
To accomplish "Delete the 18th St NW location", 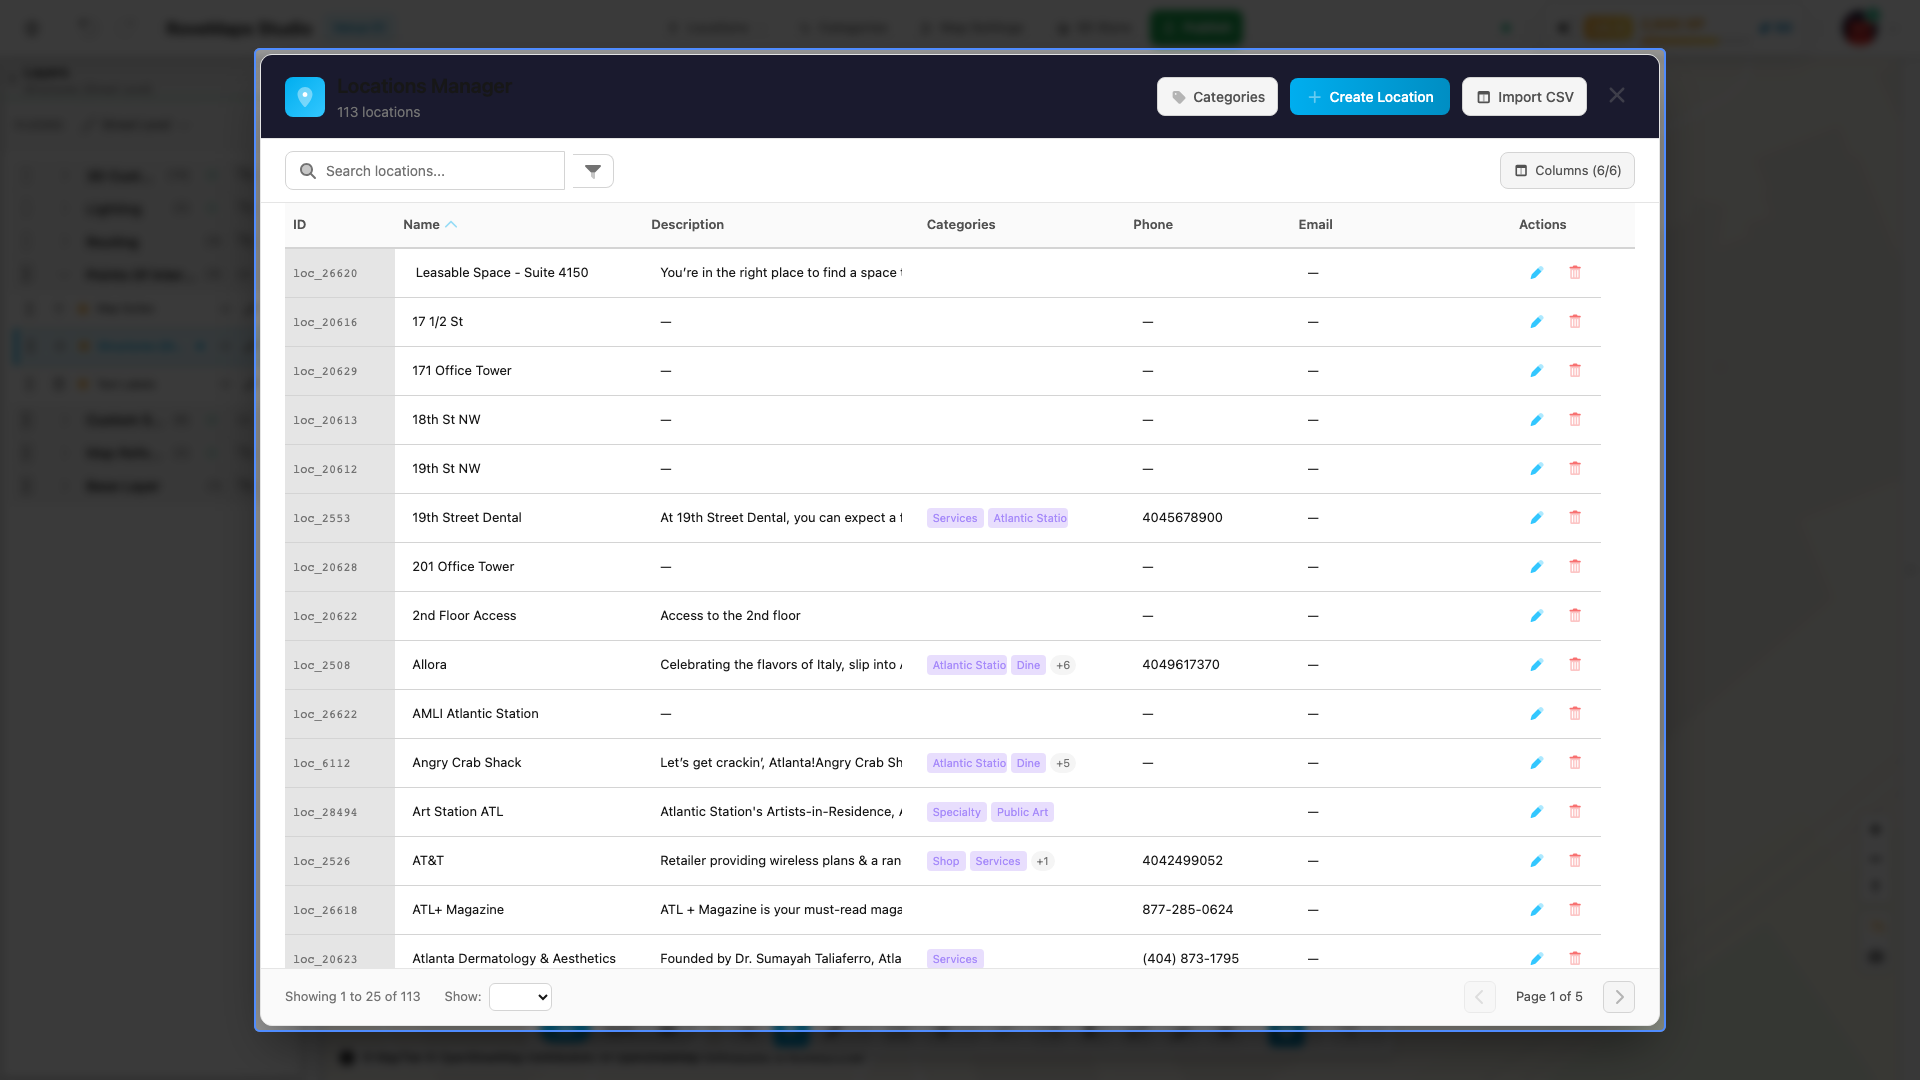I will tap(1575, 419).
